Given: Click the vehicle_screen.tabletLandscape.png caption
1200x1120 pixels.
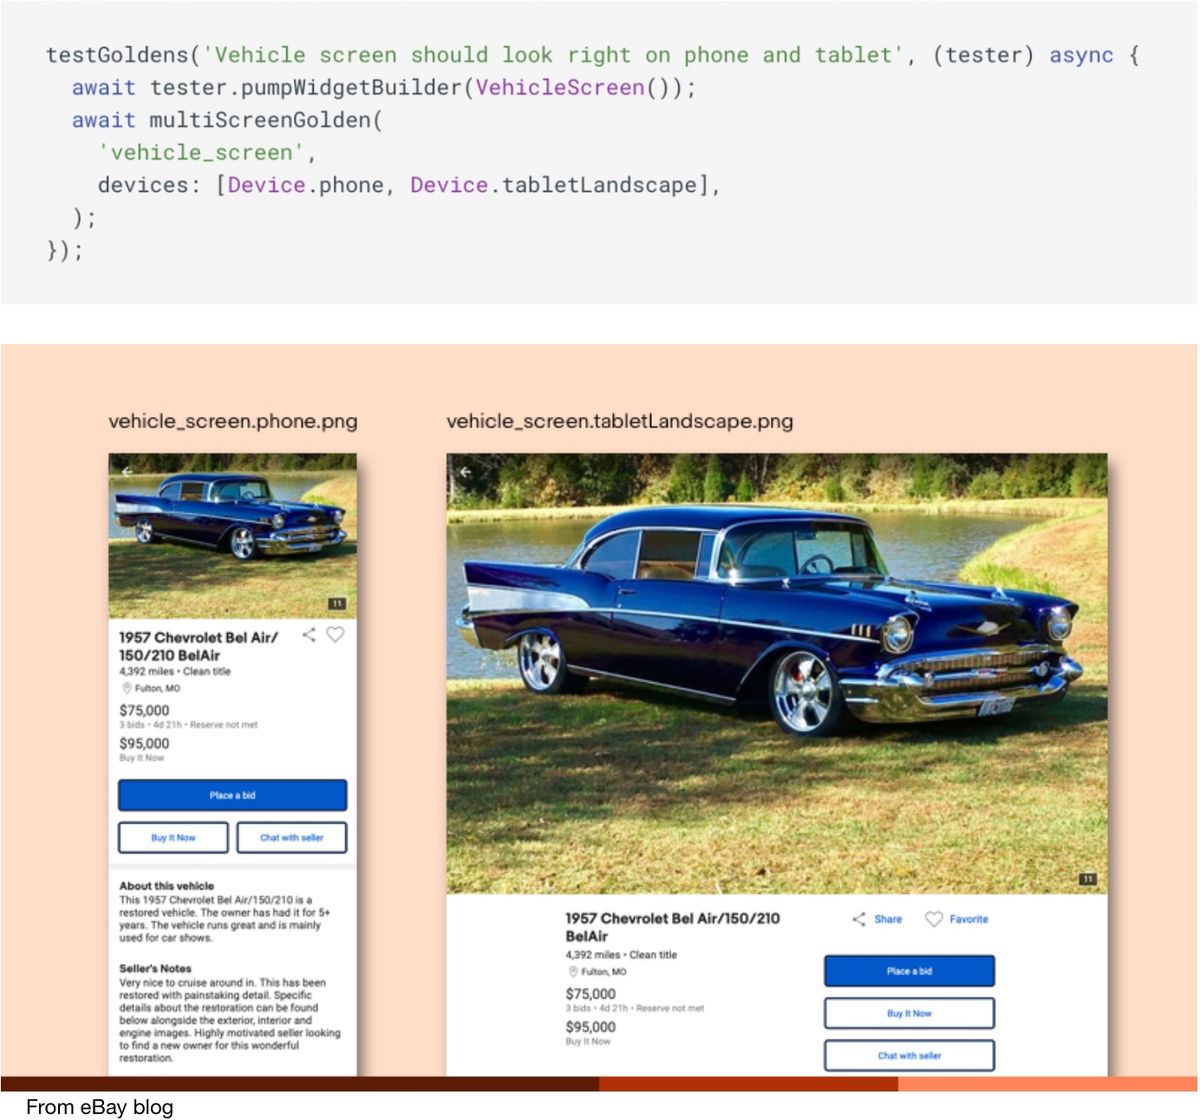Looking at the screenshot, I should pyautogui.click(x=620, y=421).
